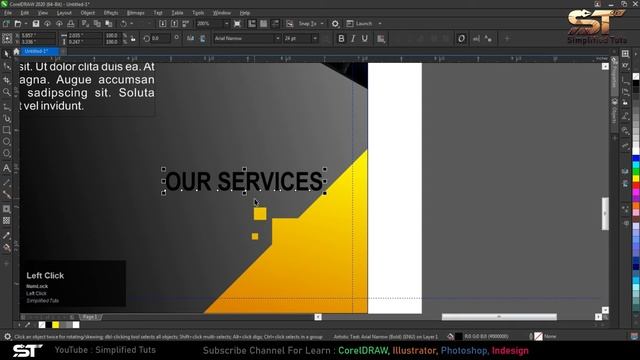The width and height of the screenshot is (640, 360).
Task: Open the 24 pt font size dropdown
Action: point(315,38)
